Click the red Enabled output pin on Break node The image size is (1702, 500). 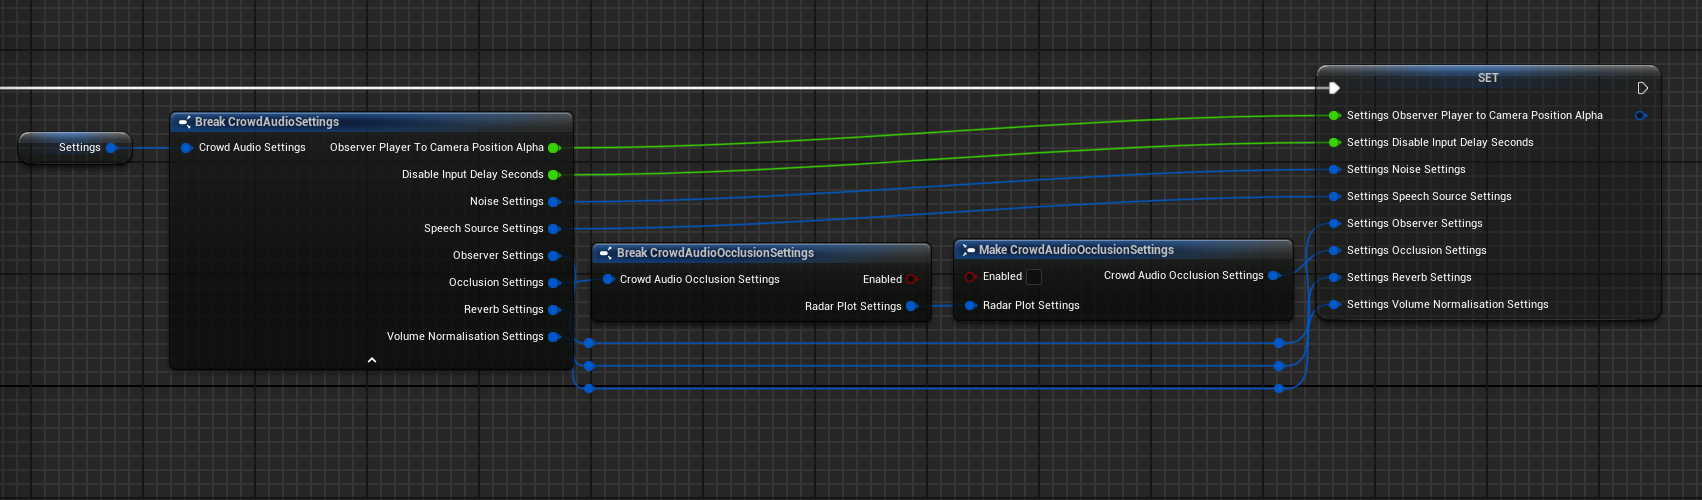pos(911,280)
